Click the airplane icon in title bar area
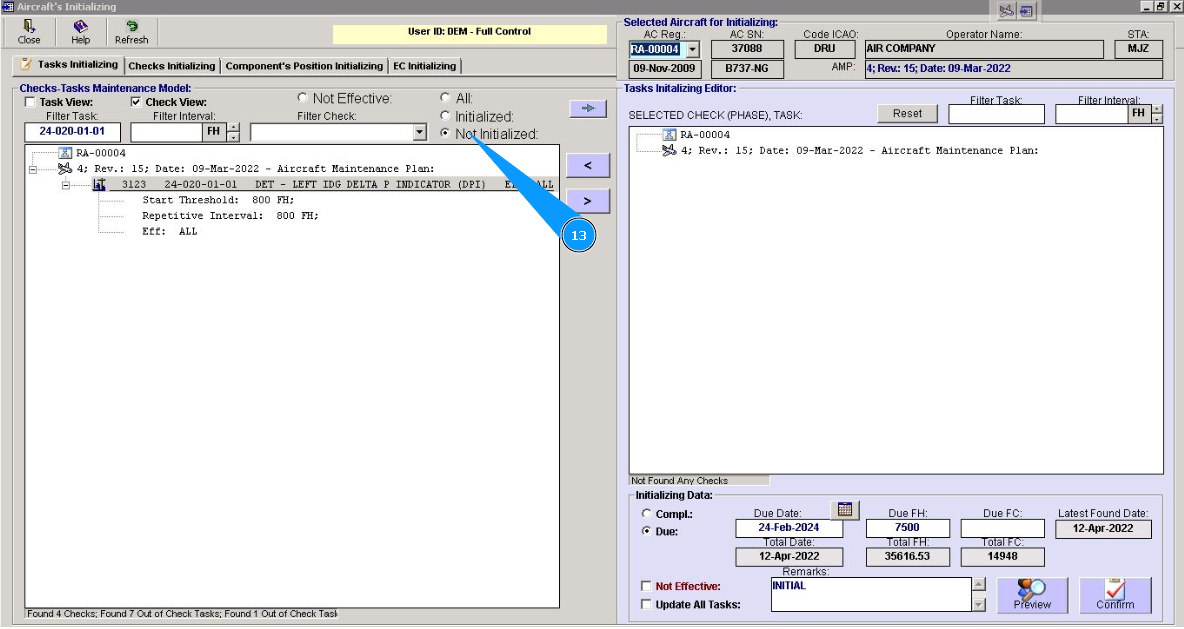 pyautogui.click(x=1007, y=11)
